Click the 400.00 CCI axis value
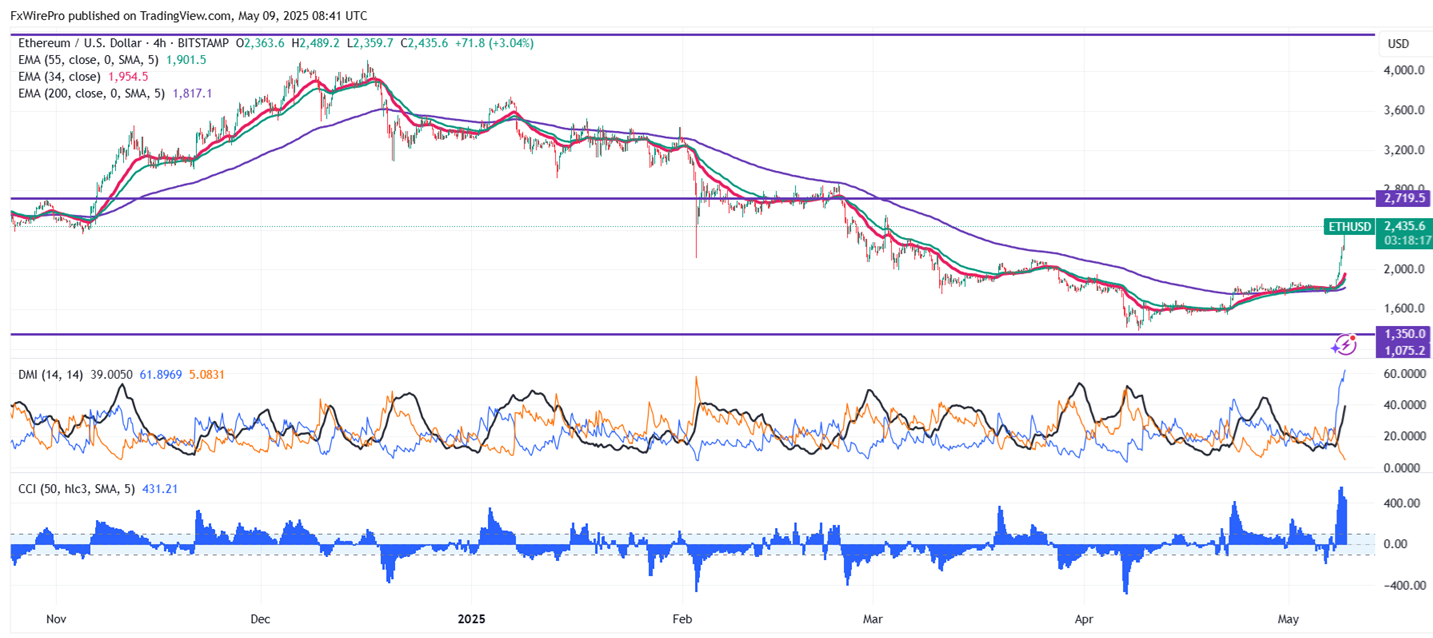Image resolution: width=1433 pixels, height=638 pixels. (1403, 503)
